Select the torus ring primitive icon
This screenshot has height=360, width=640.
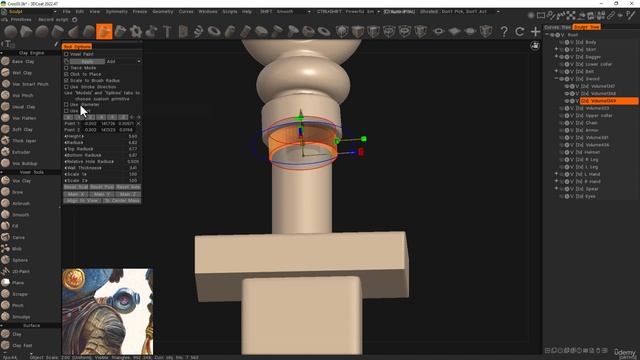214,31
